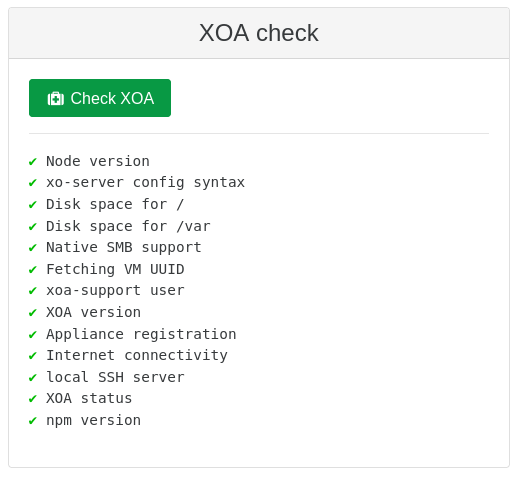Click the checkmark beside Node version
The image size is (520, 477).
(x=33, y=162)
